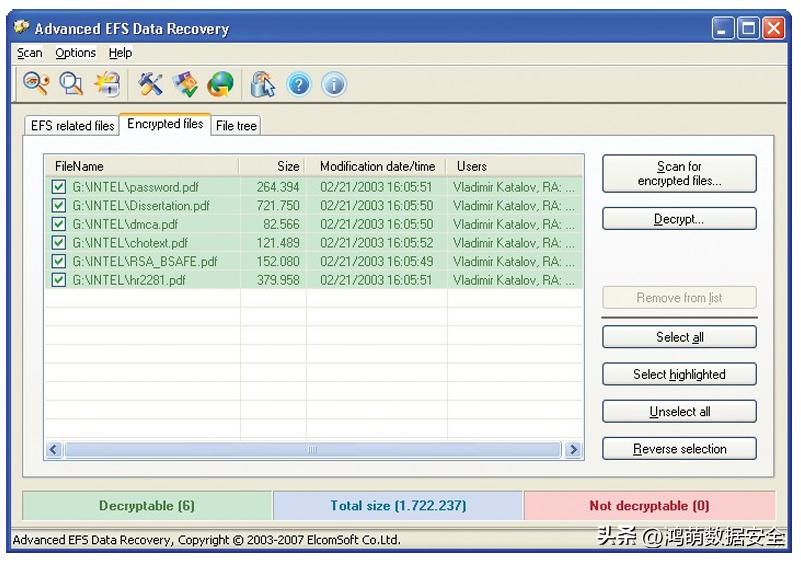Sort by the FileName column header
The height and width of the screenshot is (562, 801).
coord(142,166)
